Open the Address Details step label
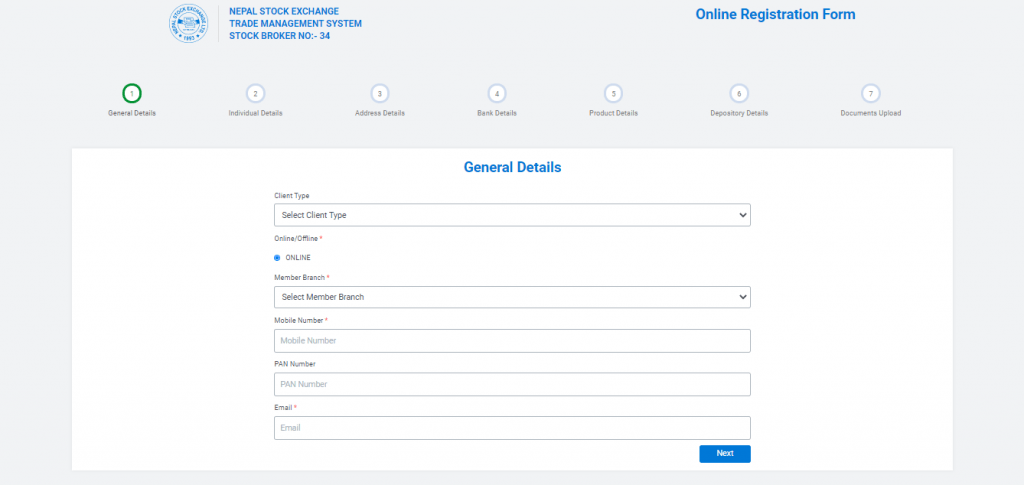This screenshot has height=485, width=1024. click(380, 113)
